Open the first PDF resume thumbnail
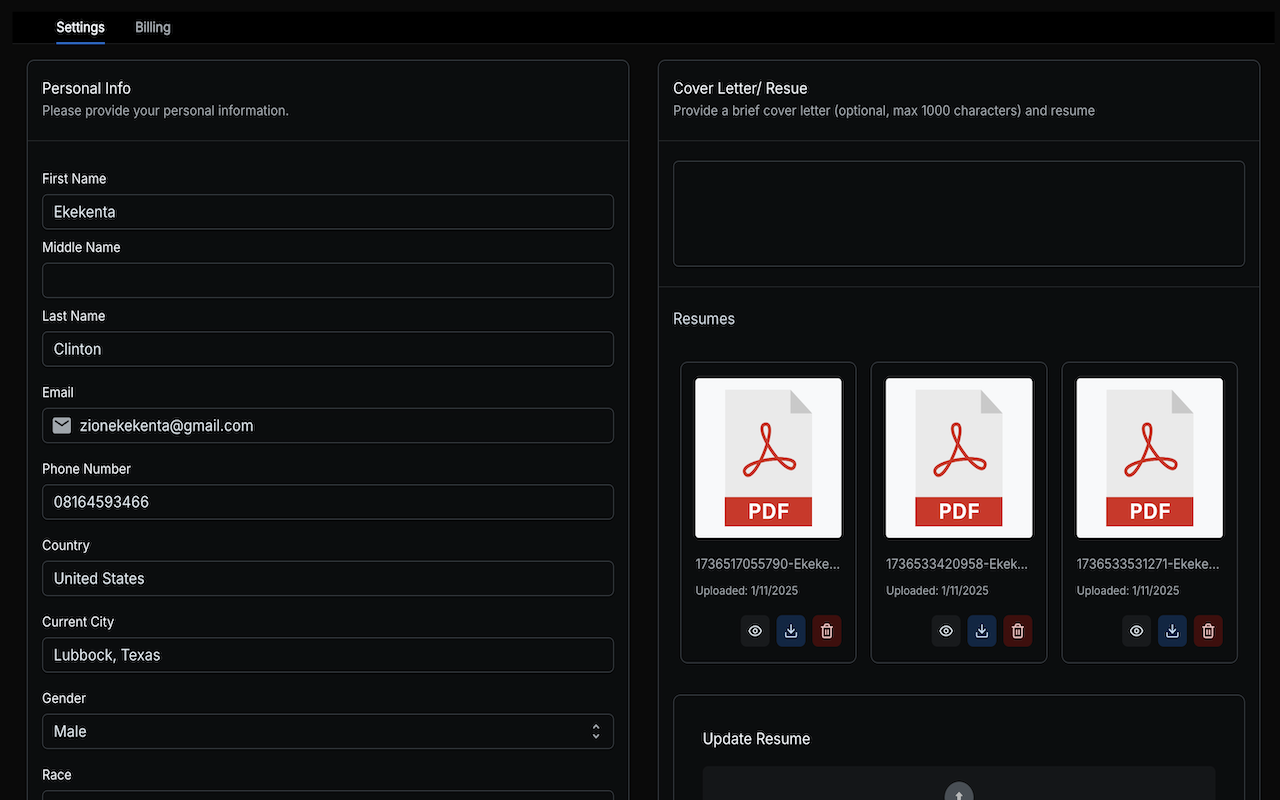1280x800 pixels. coord(768,458)
